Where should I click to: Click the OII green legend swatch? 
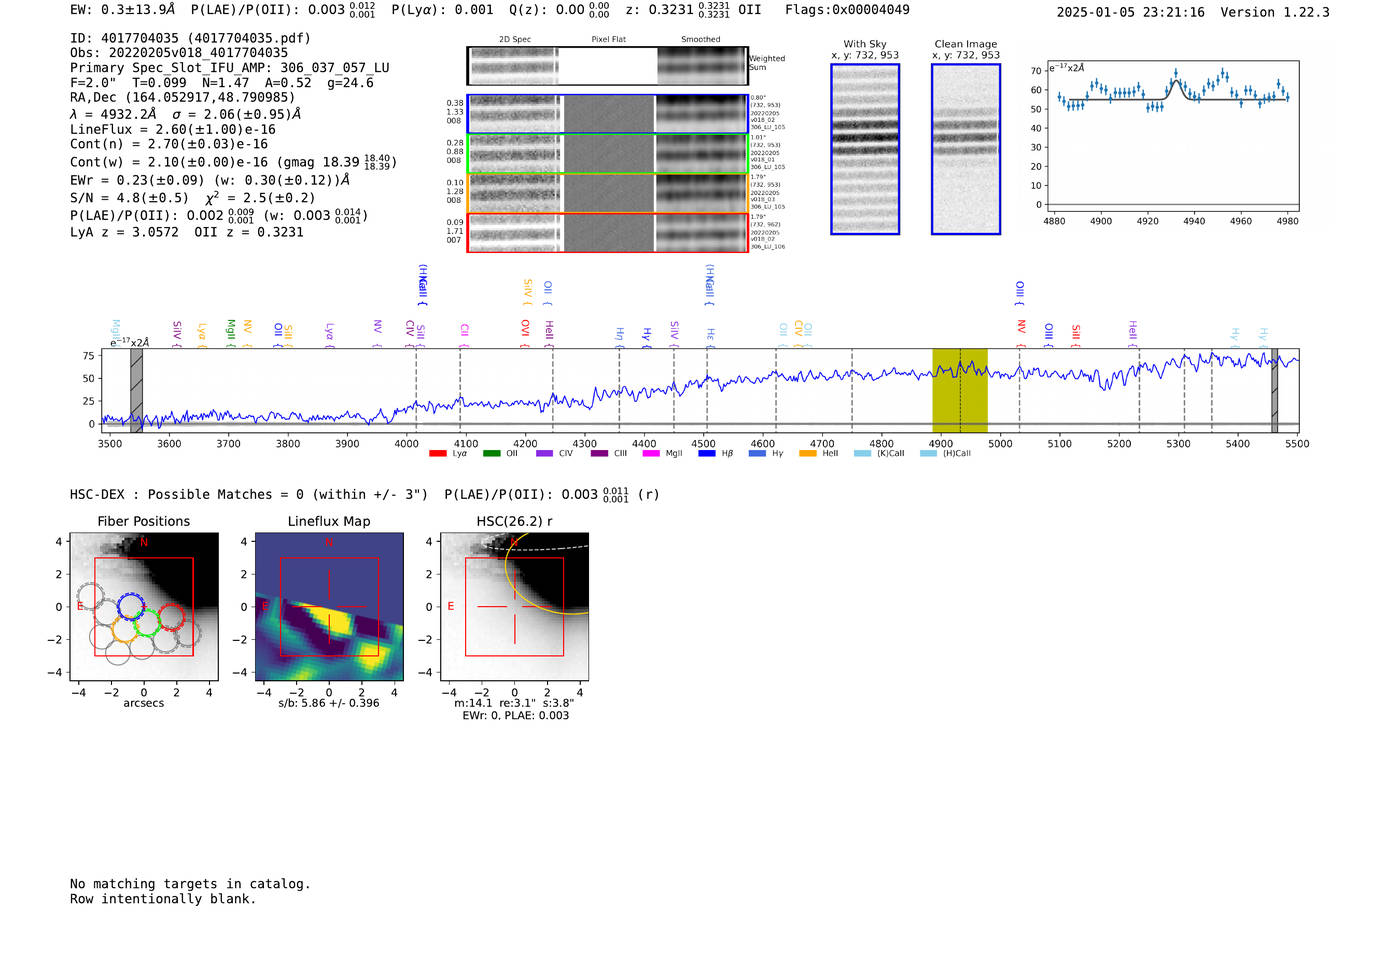491,454
